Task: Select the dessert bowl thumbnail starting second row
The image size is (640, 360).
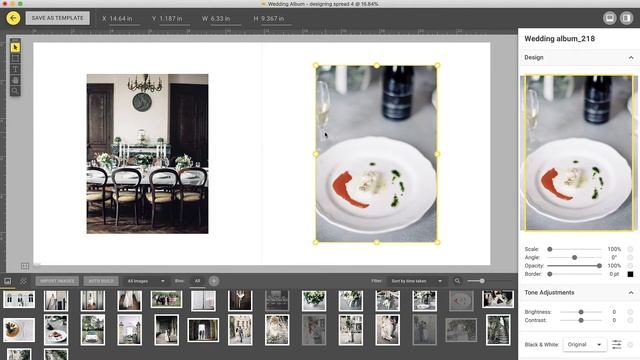Action: pos(19,330)
